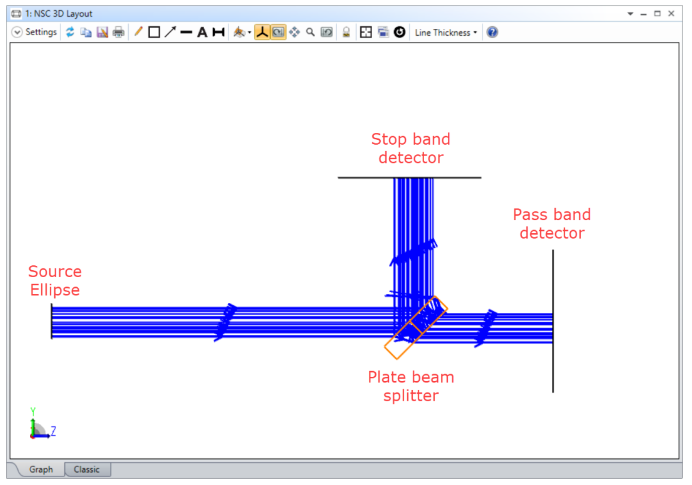Toggle the camera view rotation button

pos(278,32)
